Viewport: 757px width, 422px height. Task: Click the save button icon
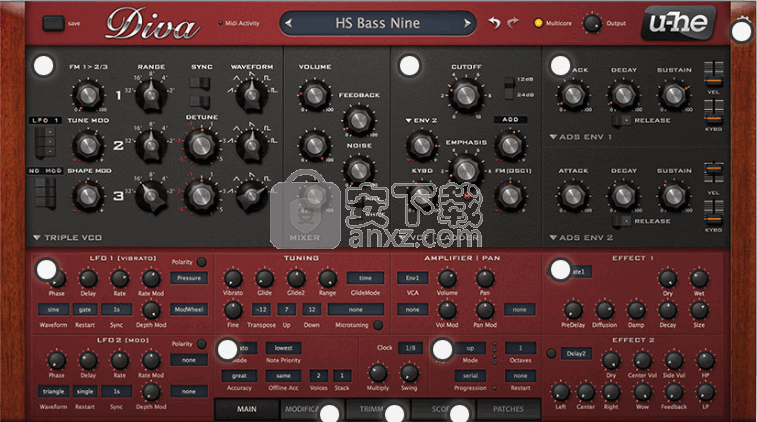(53, 21)
